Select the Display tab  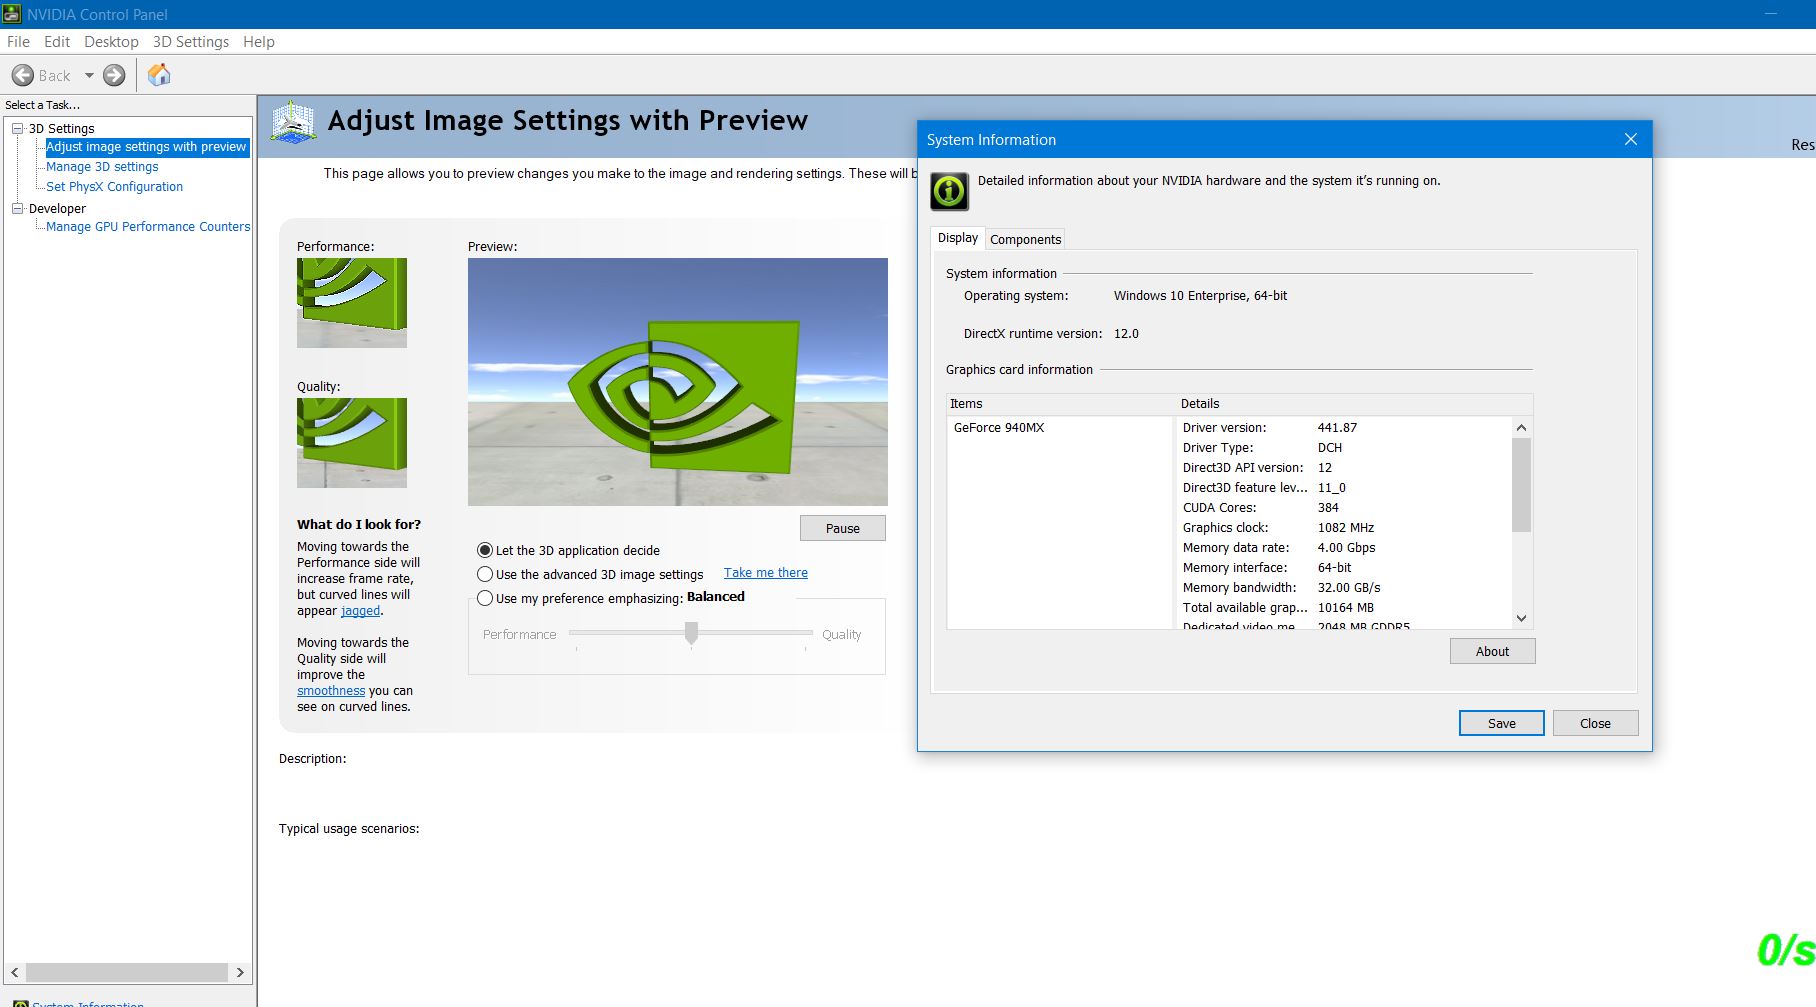pyautogui.click(x=958, y=238)
